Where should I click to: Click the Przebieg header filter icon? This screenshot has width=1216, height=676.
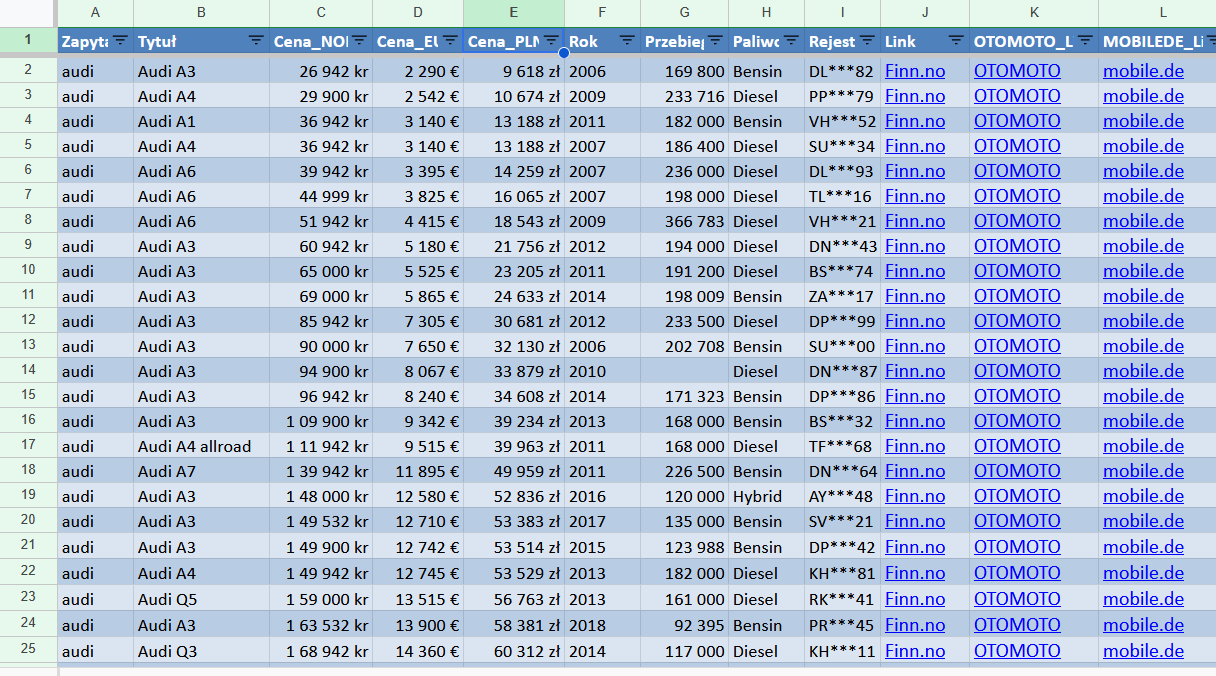(x=715, y=41)
